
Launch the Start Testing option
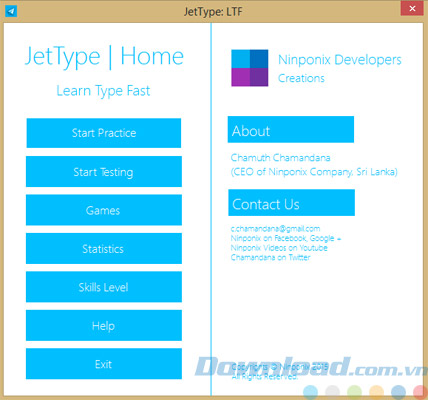[x=104, y=172]
